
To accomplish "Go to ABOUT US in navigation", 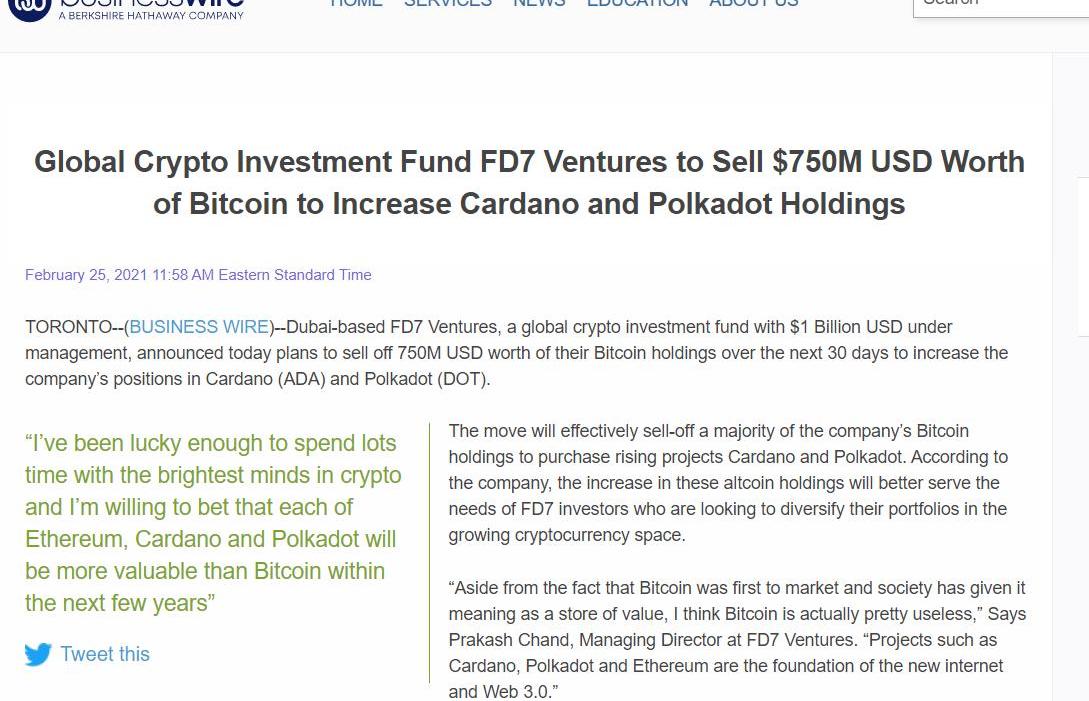I will [754, 3].
